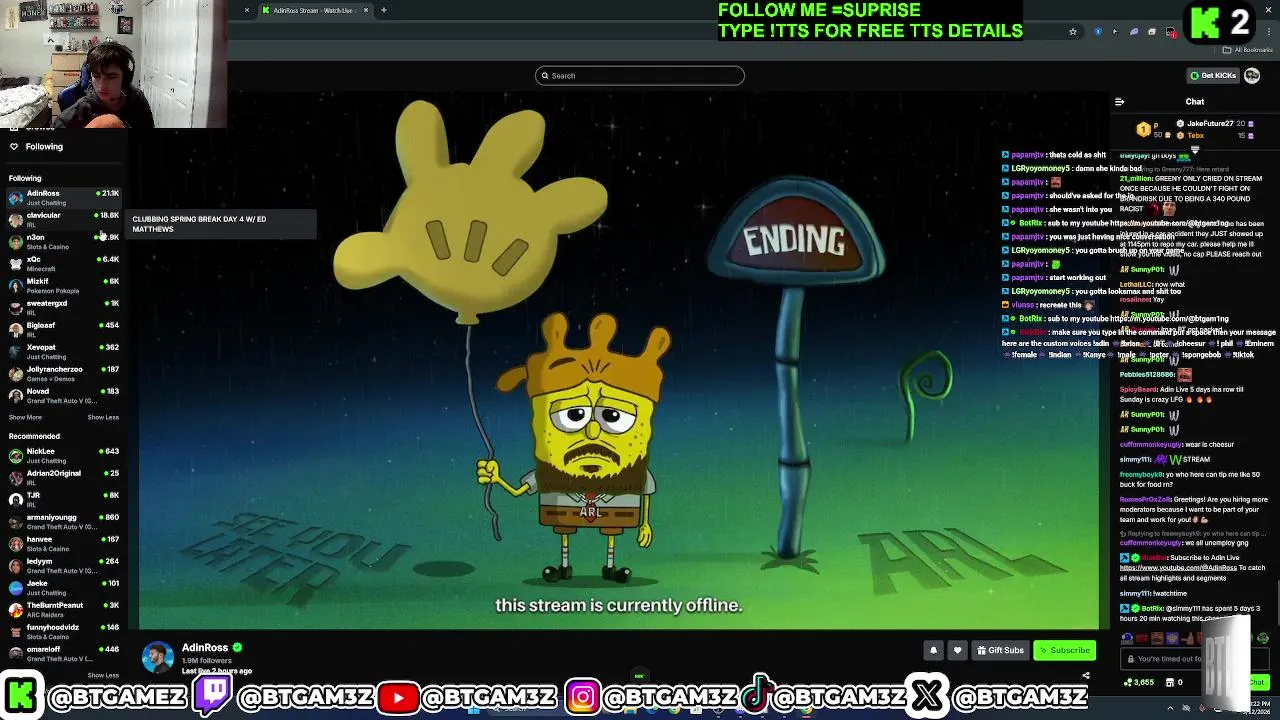This screenshot has height=720, width=1280.
Task: Open Jaeke recommended channel
Action: pos(63,587)
